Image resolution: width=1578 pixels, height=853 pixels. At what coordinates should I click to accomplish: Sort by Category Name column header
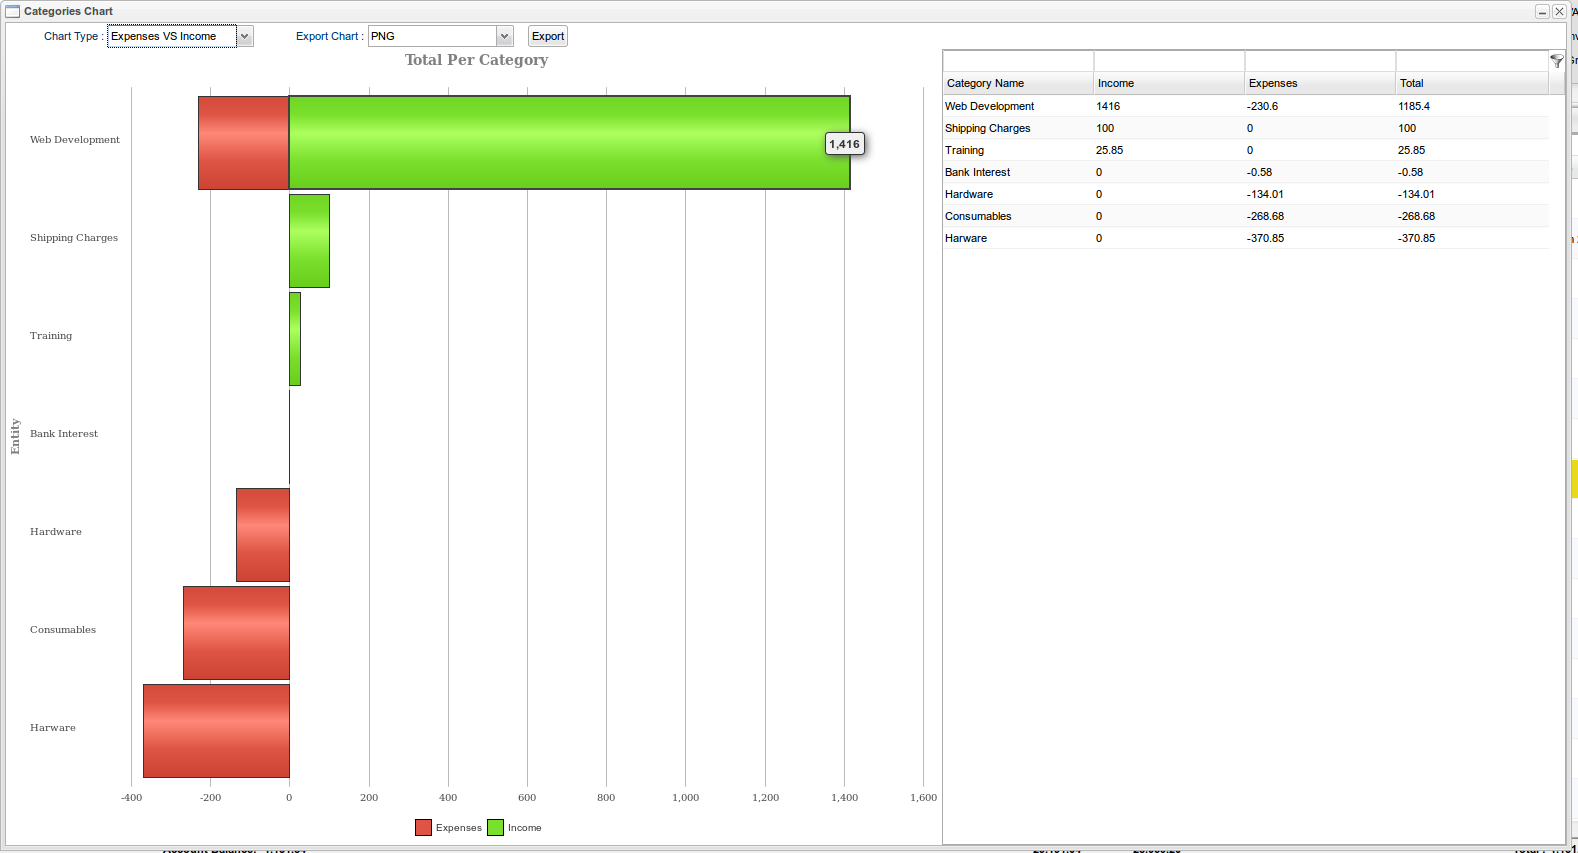pyautogui.click(x=1018, y=83)
